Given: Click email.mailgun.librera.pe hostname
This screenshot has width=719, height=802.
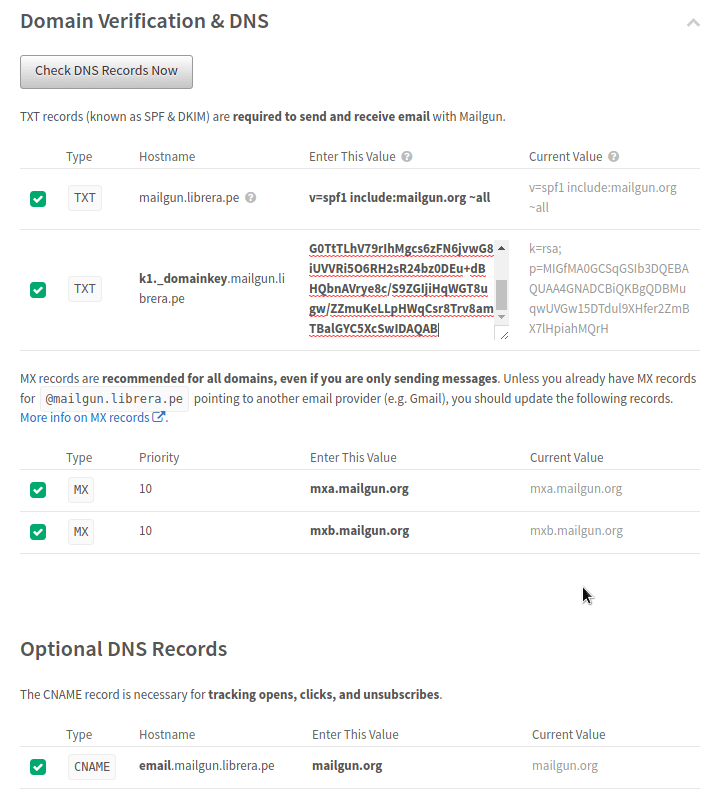Looking at the screenshot, I should pos(207,766).
